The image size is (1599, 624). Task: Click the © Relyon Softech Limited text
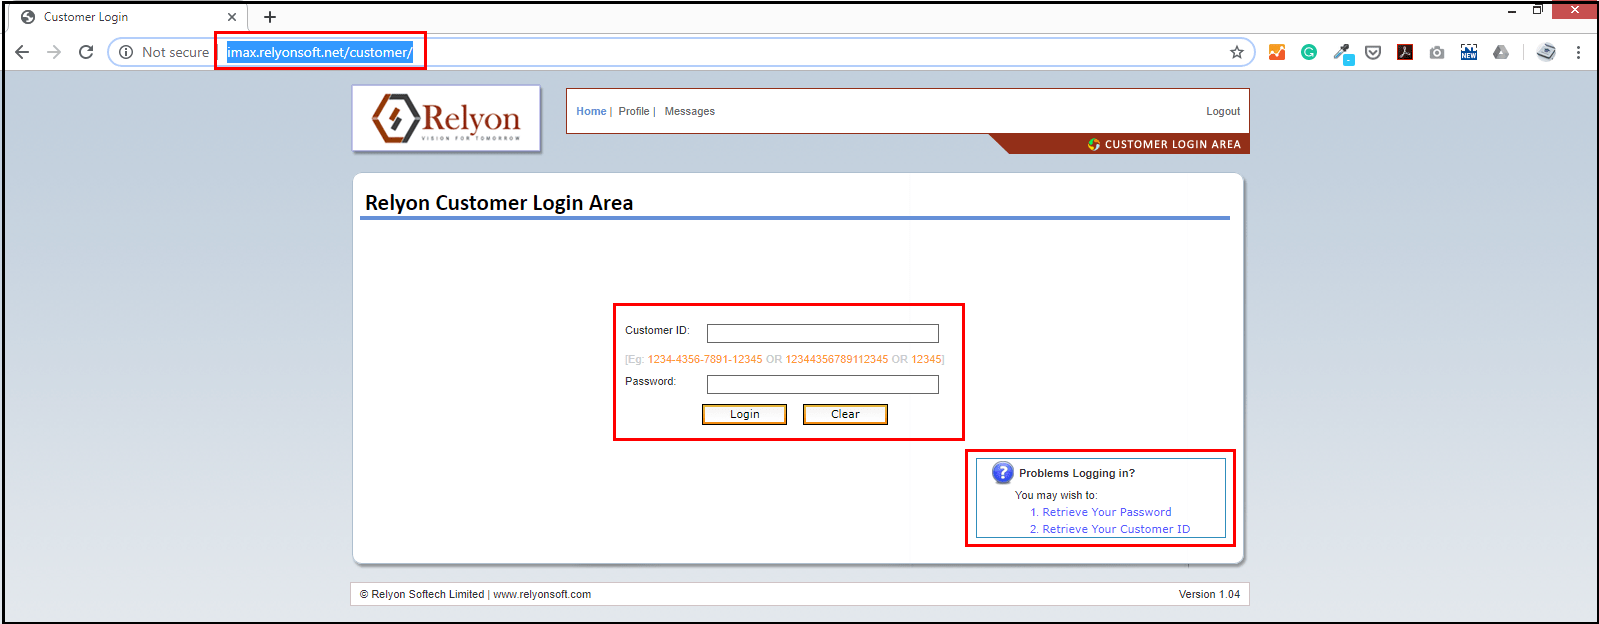click(422, 594)
